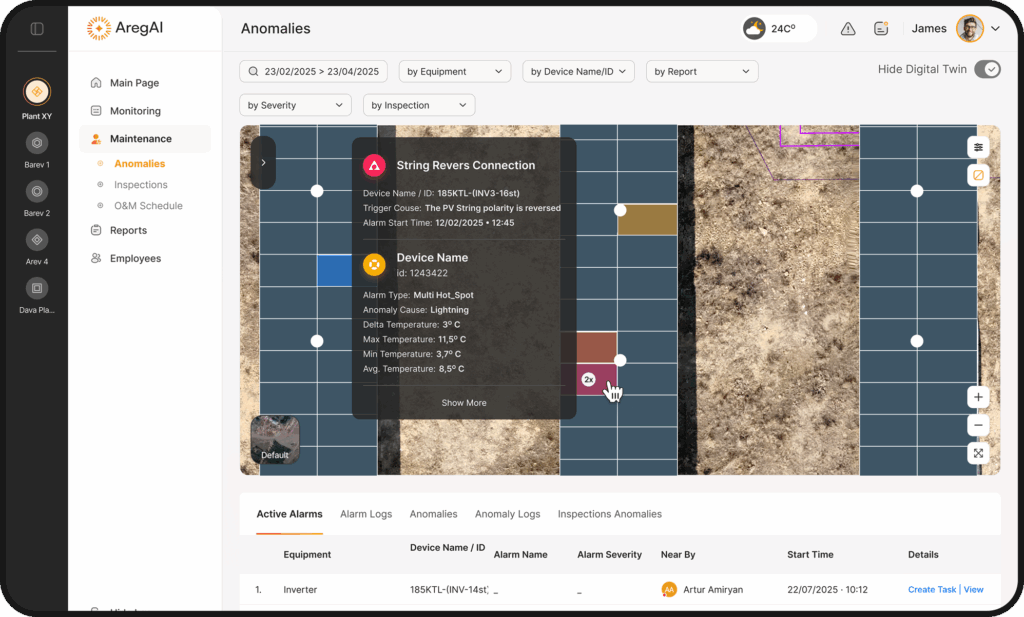Switch to the Alarm Logs tab

(x=366, y=514)
